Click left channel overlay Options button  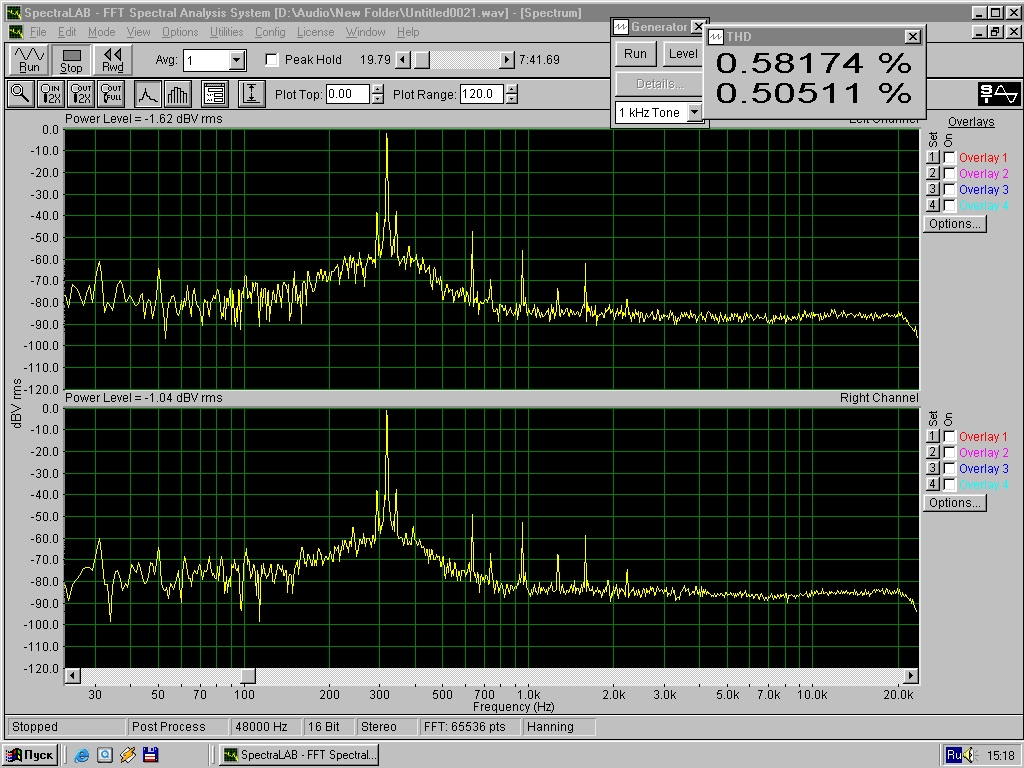[x=954, y=224]
